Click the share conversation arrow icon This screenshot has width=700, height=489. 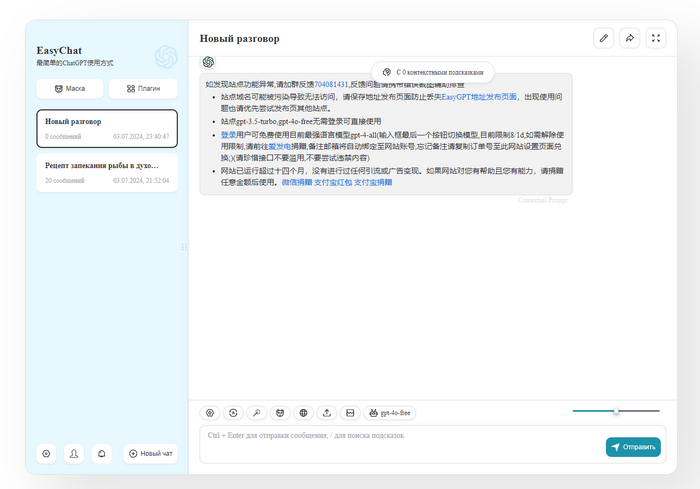[630, 38]
